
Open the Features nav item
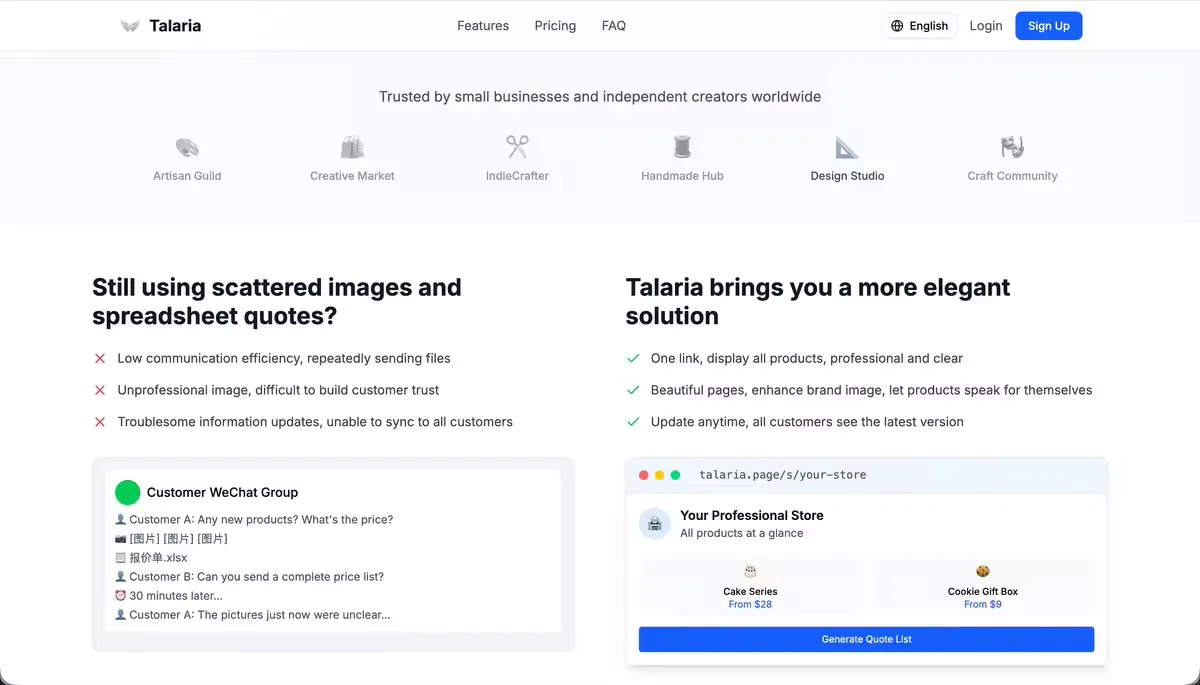(x=483, y=26)
